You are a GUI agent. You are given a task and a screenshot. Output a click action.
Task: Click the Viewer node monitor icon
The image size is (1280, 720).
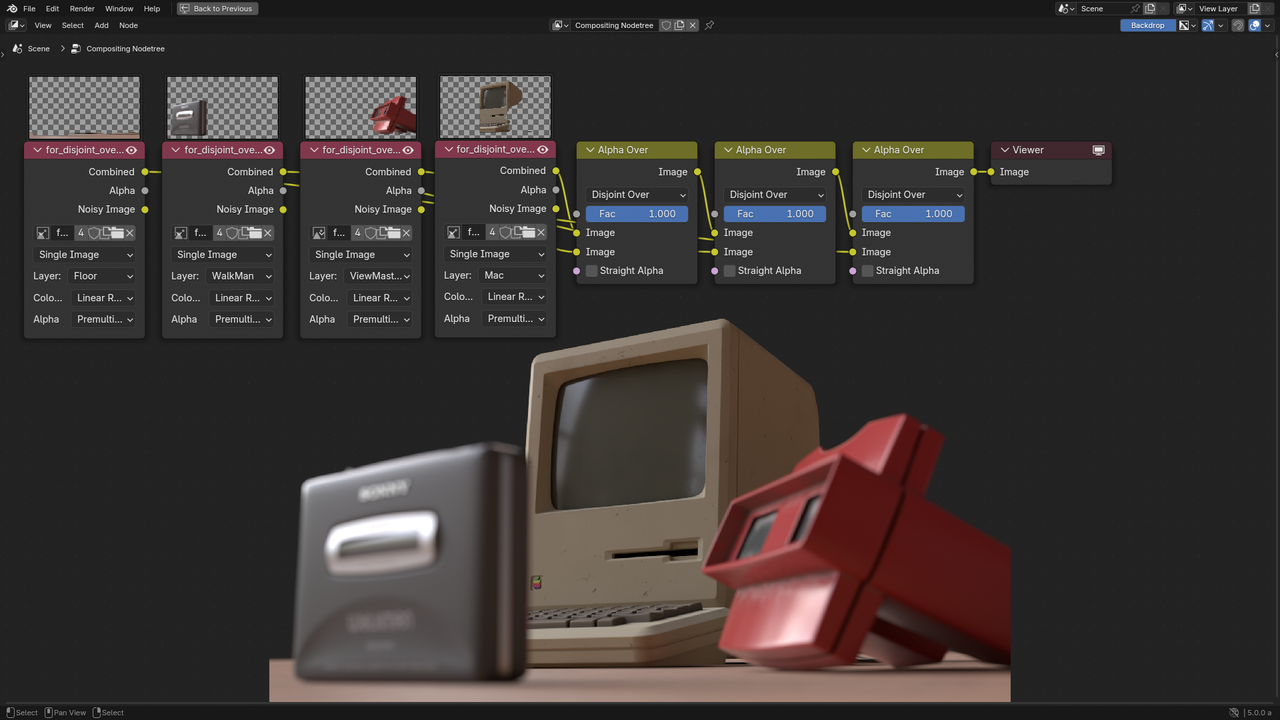click(x=1098, y=150)
